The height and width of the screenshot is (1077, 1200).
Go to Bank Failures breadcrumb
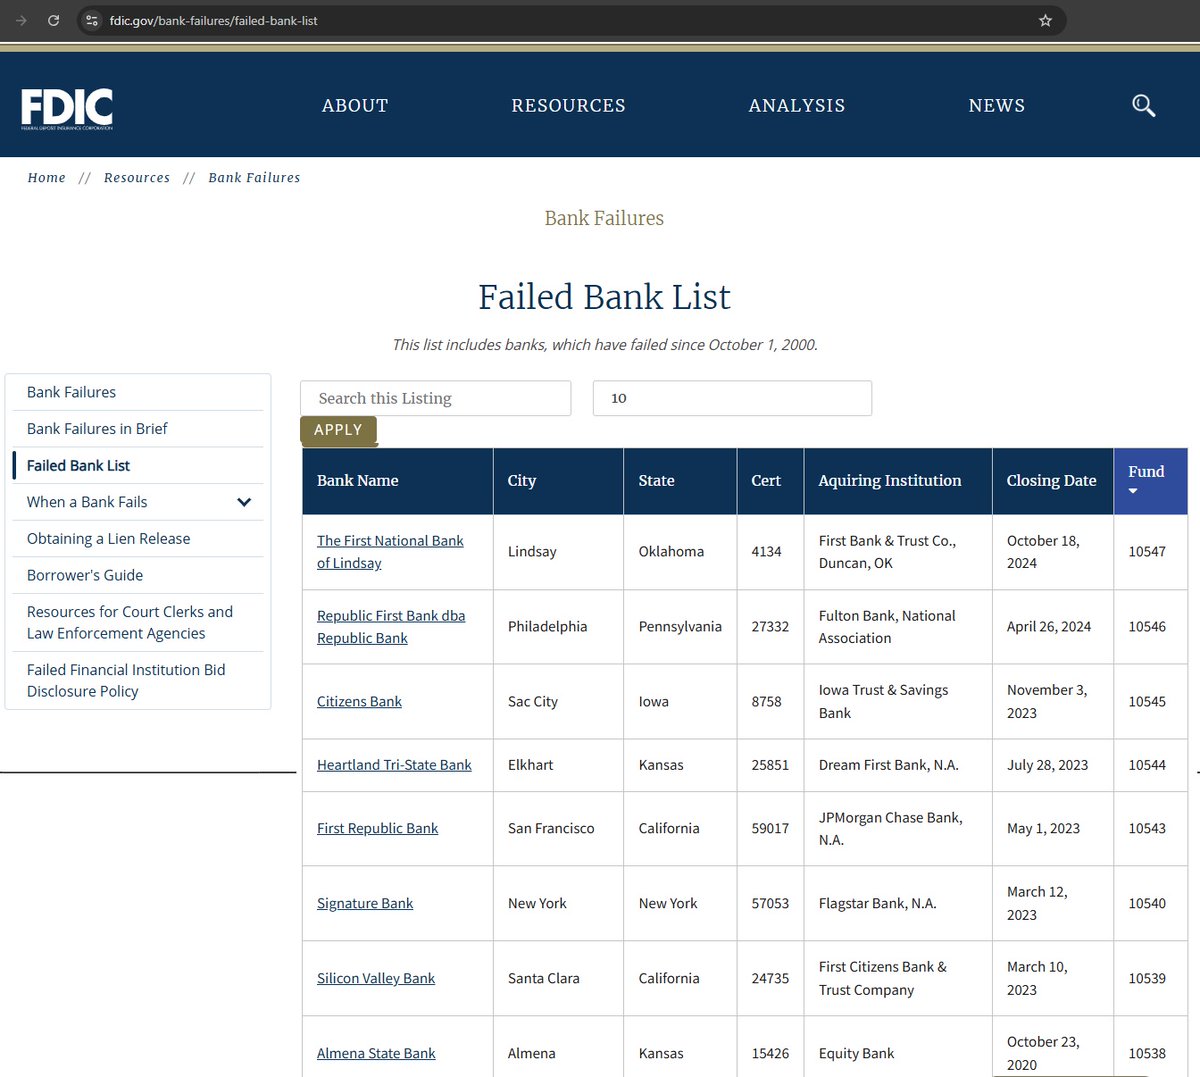254,178
